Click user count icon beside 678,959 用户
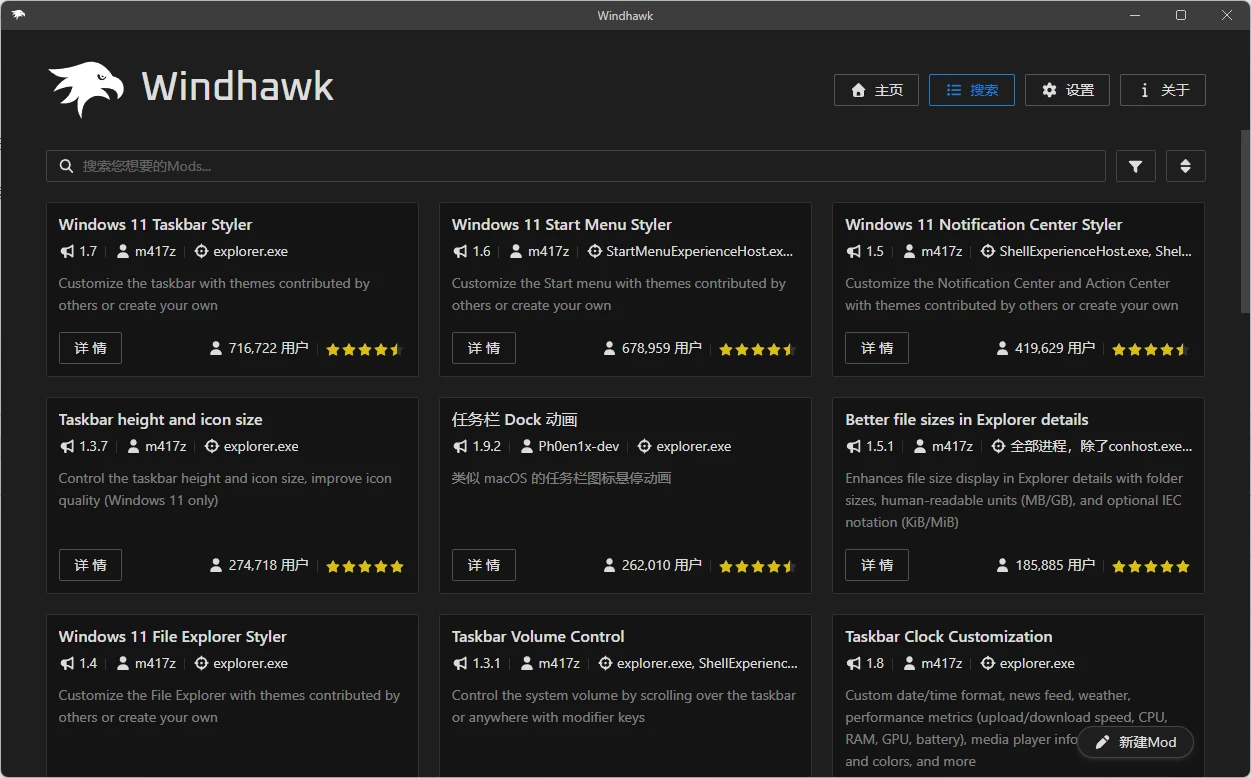Viewport: 1251px width, 778px height. 609,348
